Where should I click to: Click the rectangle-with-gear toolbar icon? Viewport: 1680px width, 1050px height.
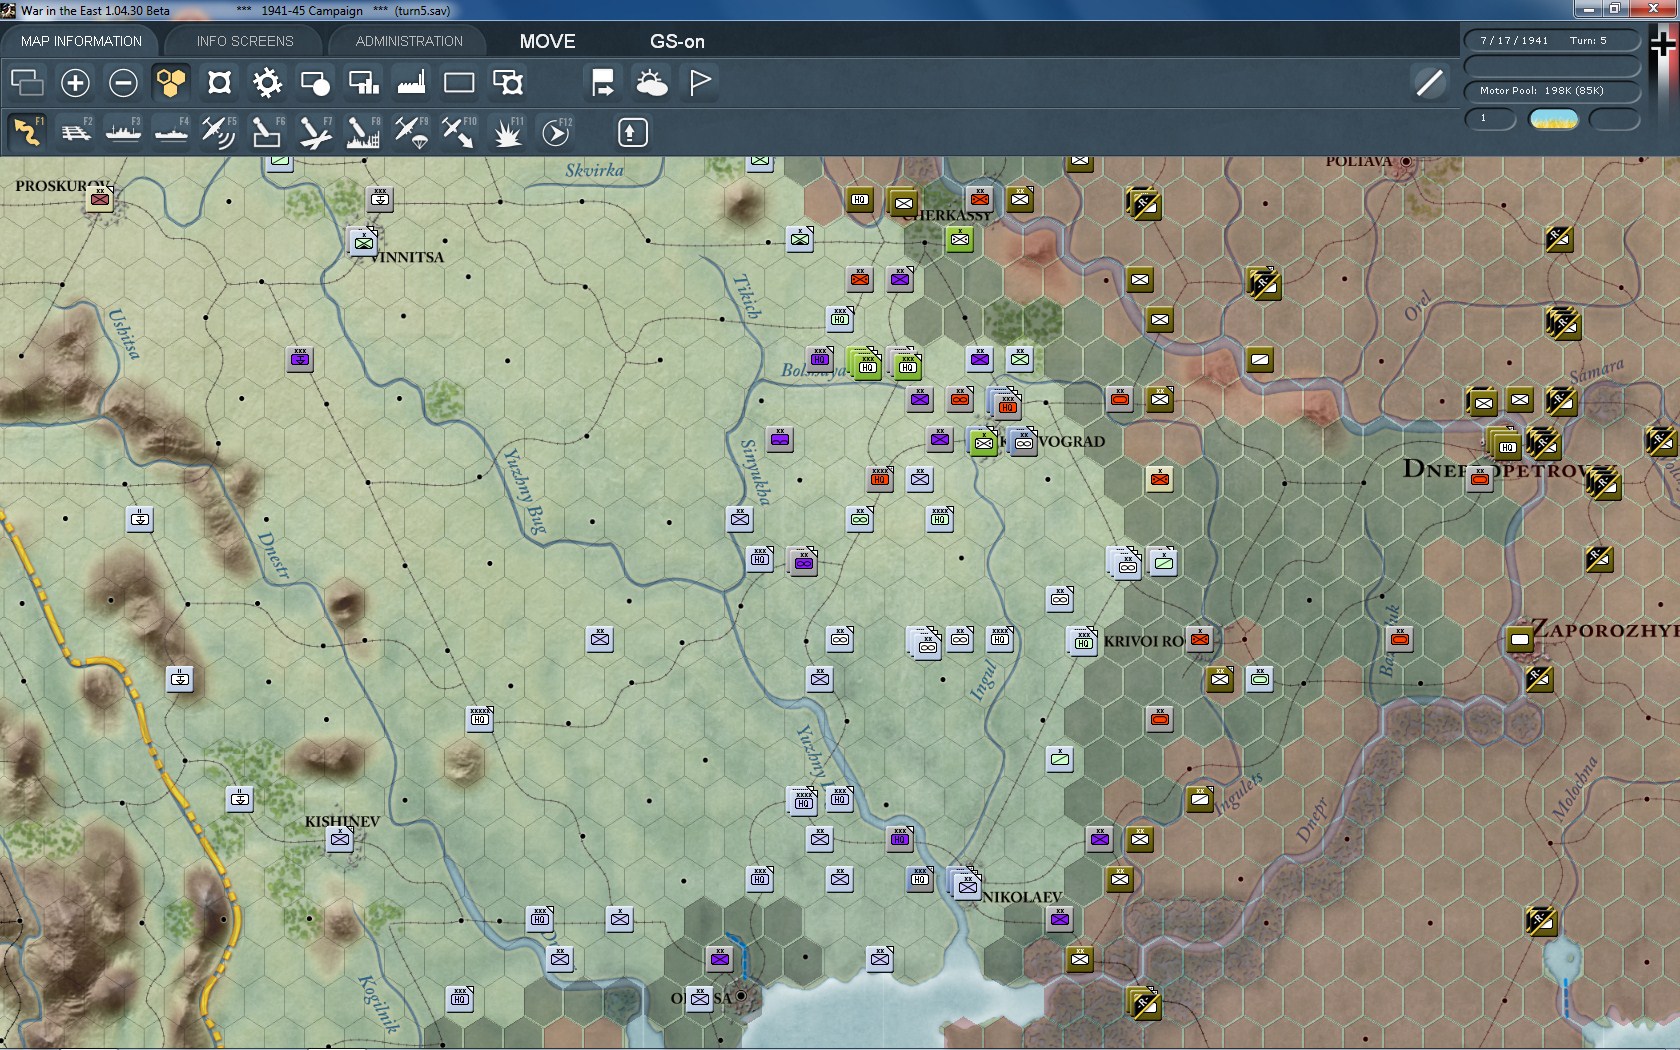tap(507, 83)
